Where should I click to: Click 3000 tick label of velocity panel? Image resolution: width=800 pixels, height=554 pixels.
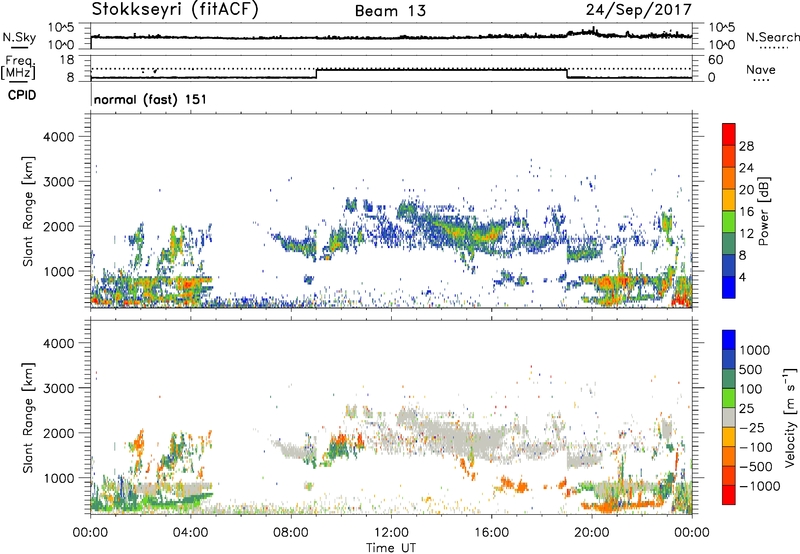pos(58,388)
